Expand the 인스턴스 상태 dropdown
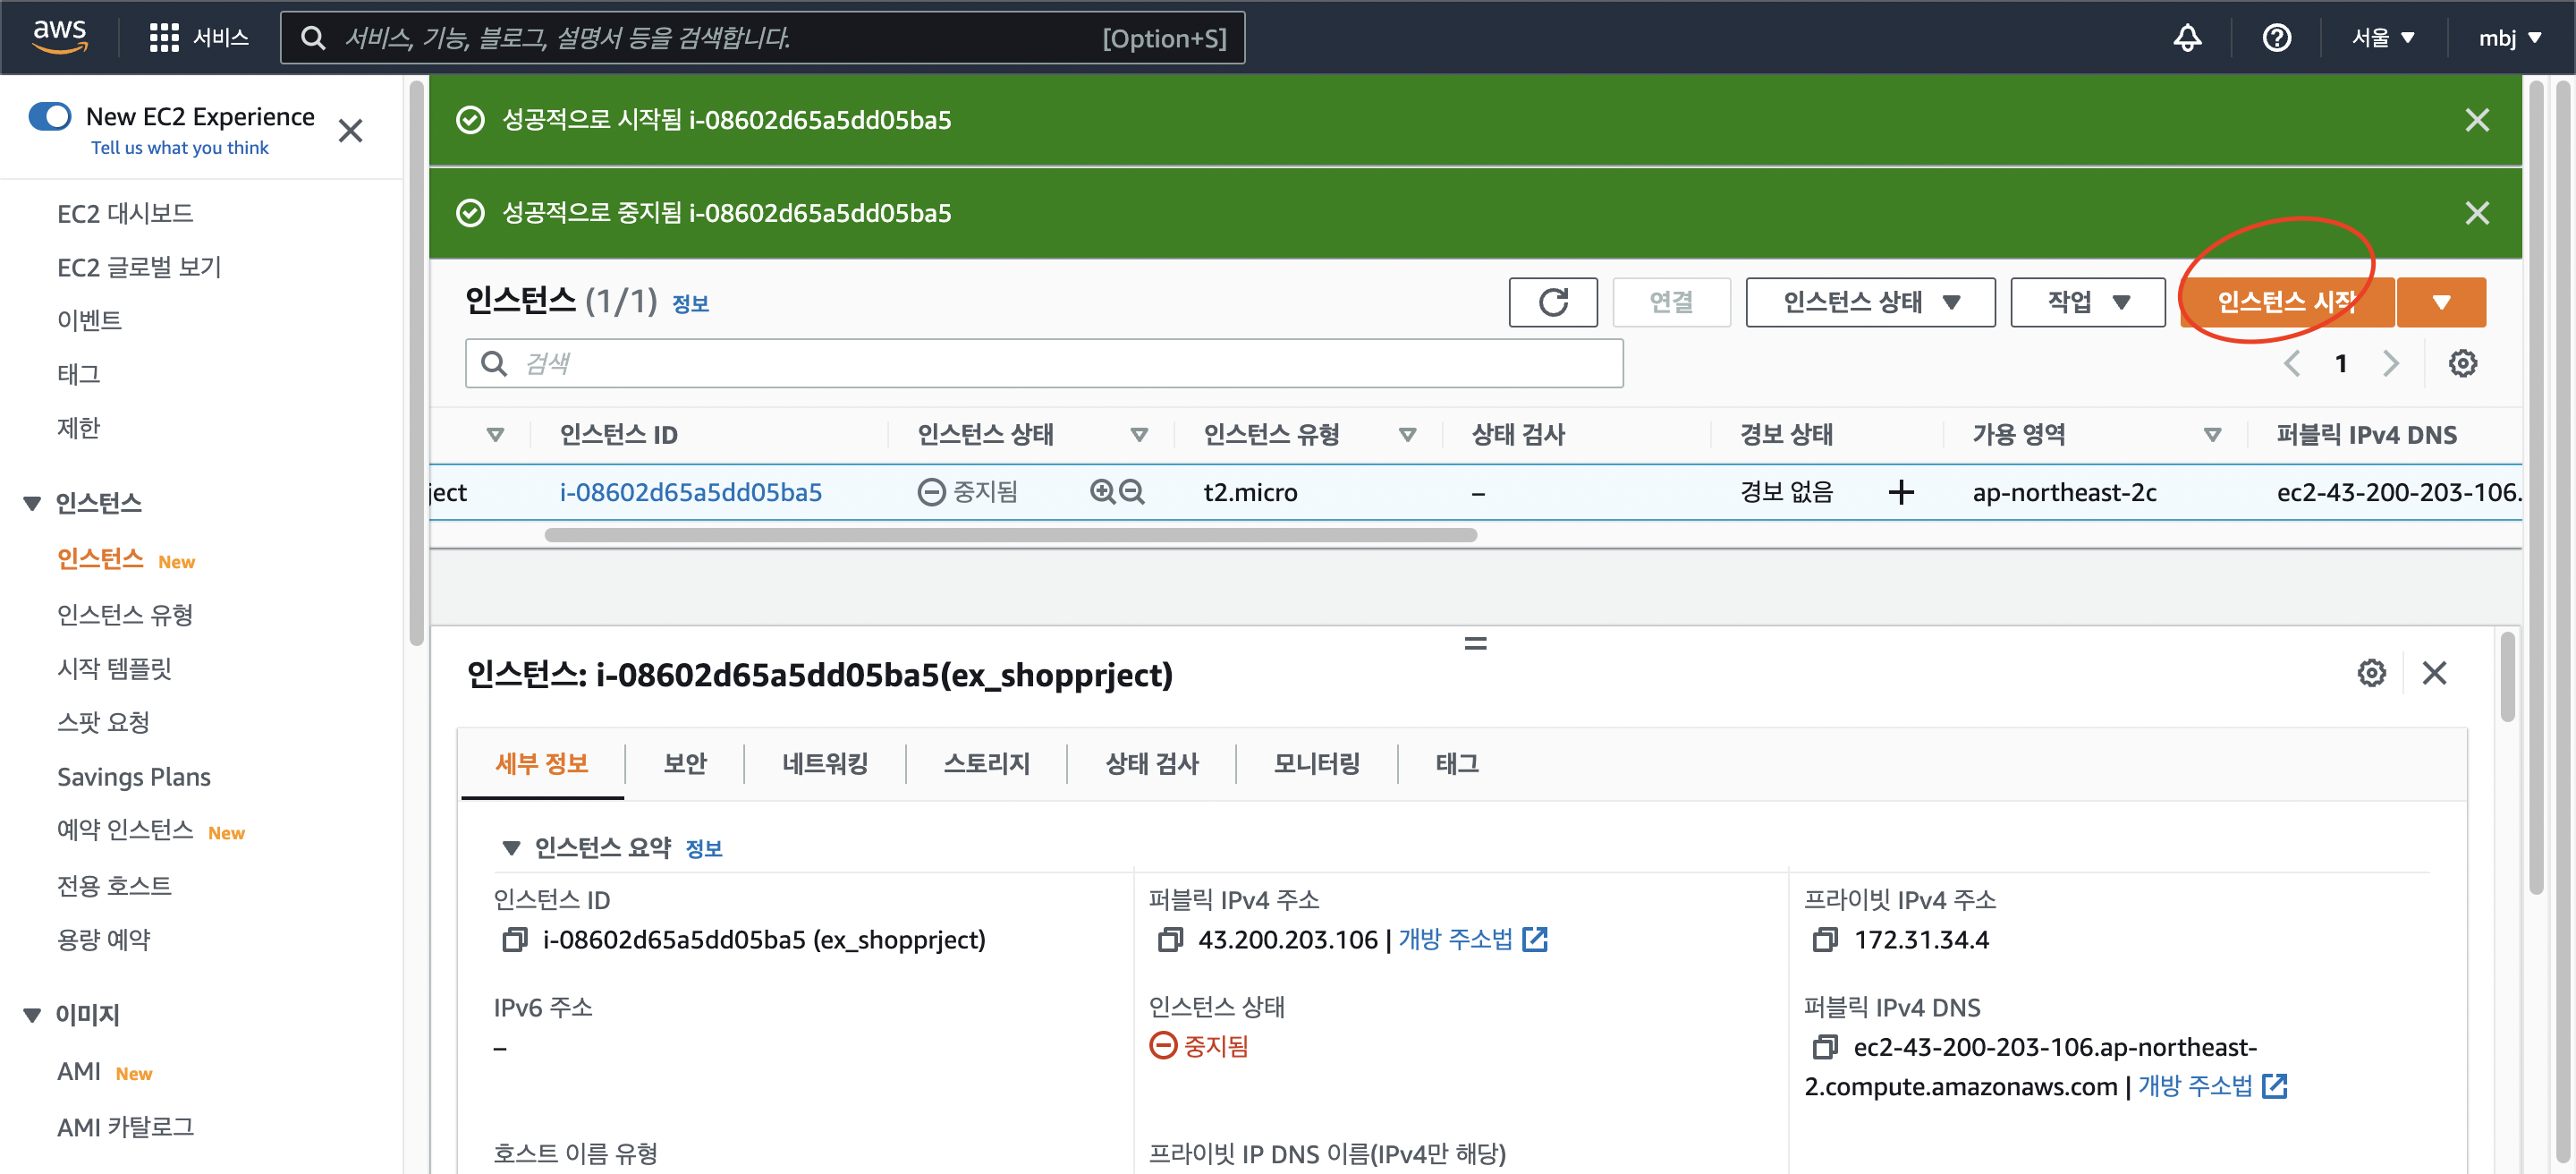This screenshot has height=1174, width=2576. [x=1870, y=302]
